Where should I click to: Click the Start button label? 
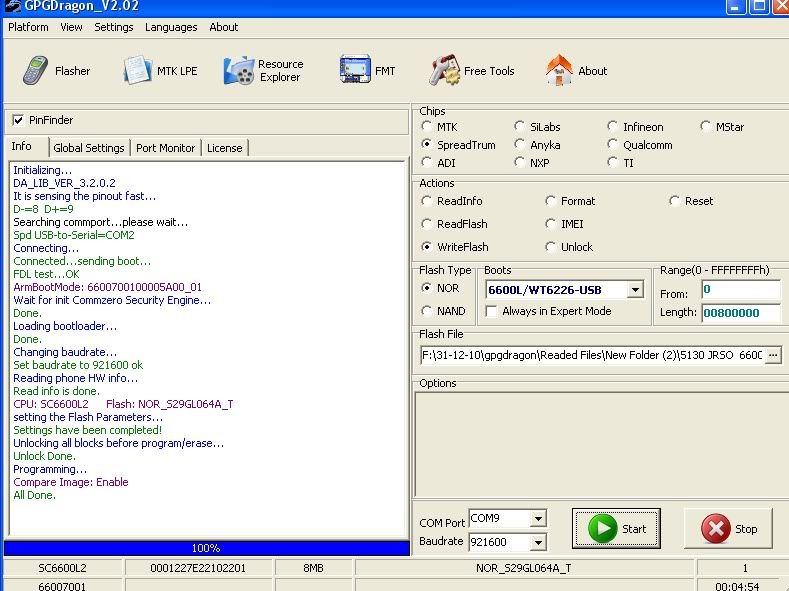634,529
